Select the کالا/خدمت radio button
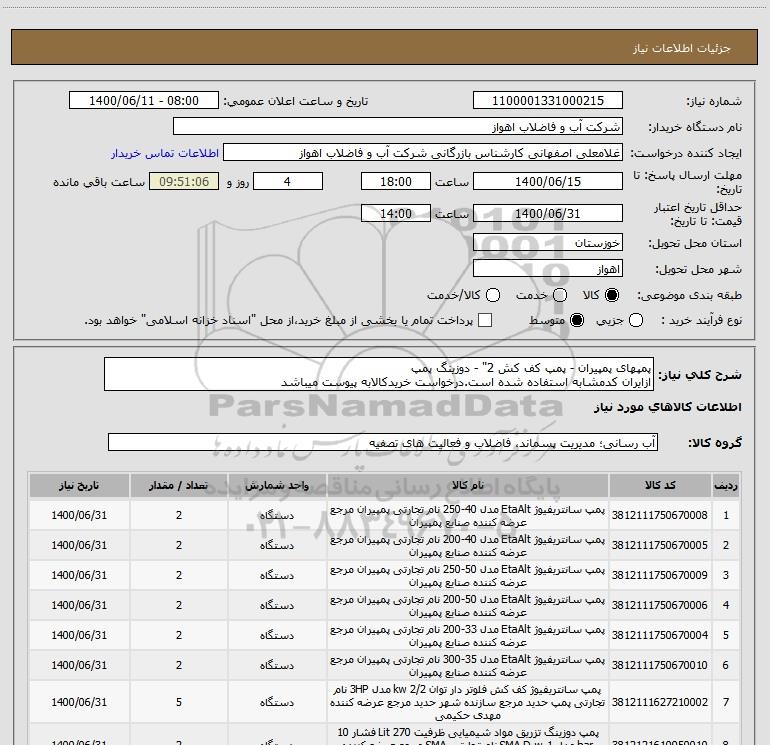770x745 pixels. pos(493,295)
